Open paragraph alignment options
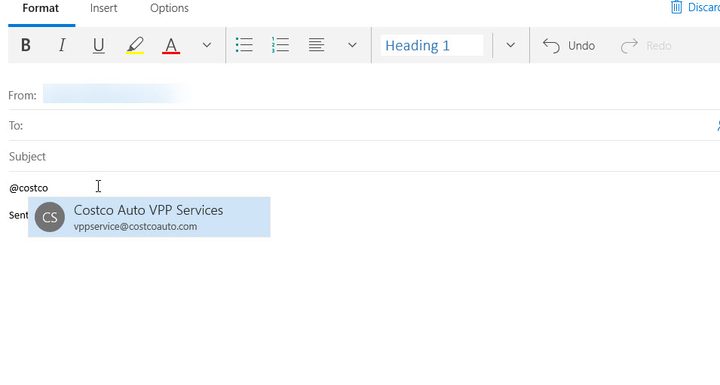Image resolution: width=720 pixels, height=385 pixels. (x=316, y=45)
